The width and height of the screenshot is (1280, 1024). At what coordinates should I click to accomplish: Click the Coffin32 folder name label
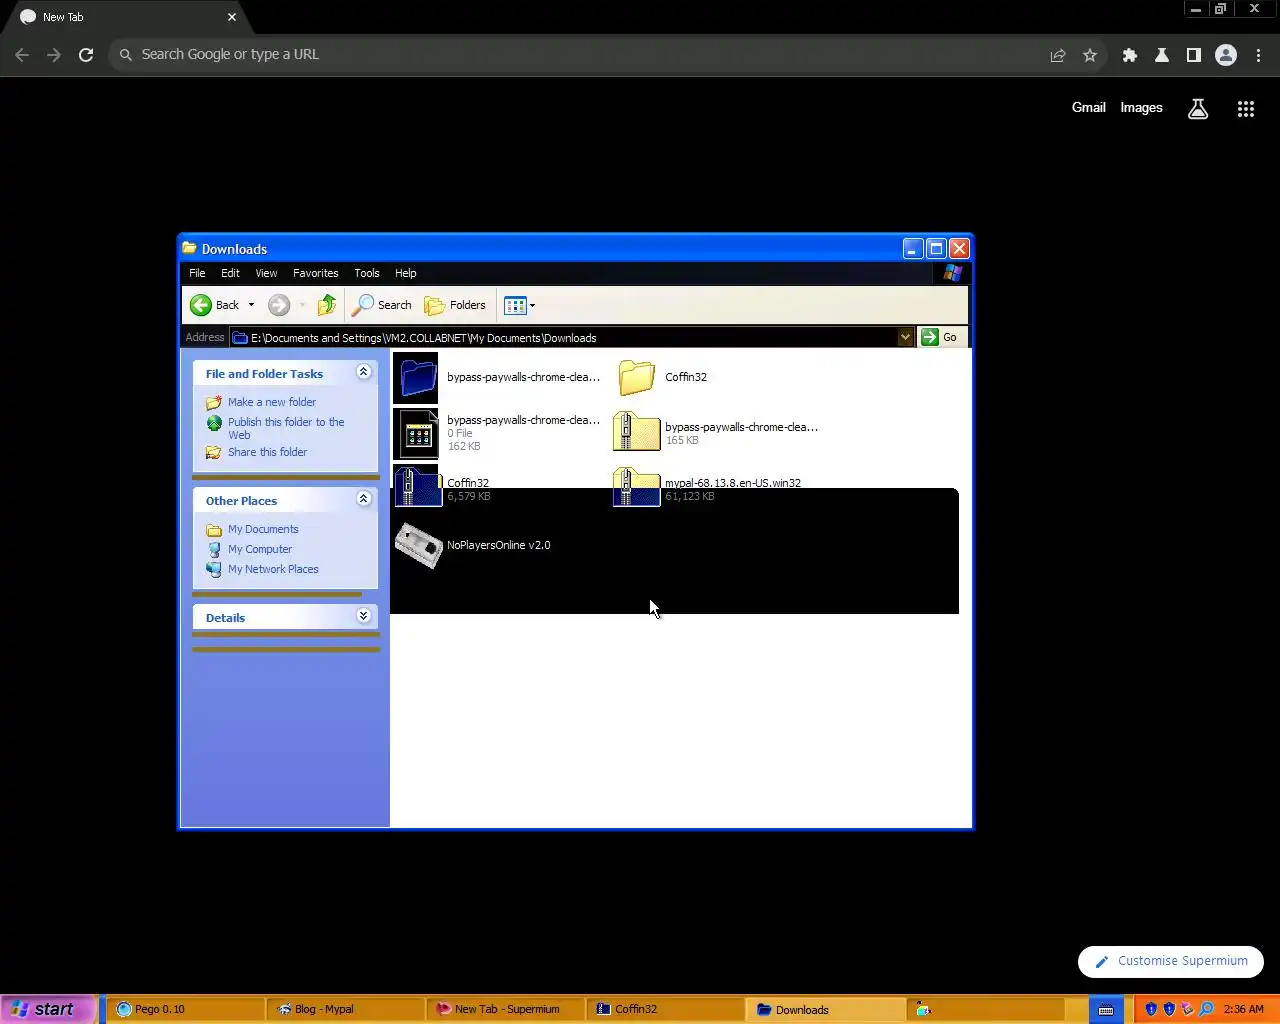686,377
